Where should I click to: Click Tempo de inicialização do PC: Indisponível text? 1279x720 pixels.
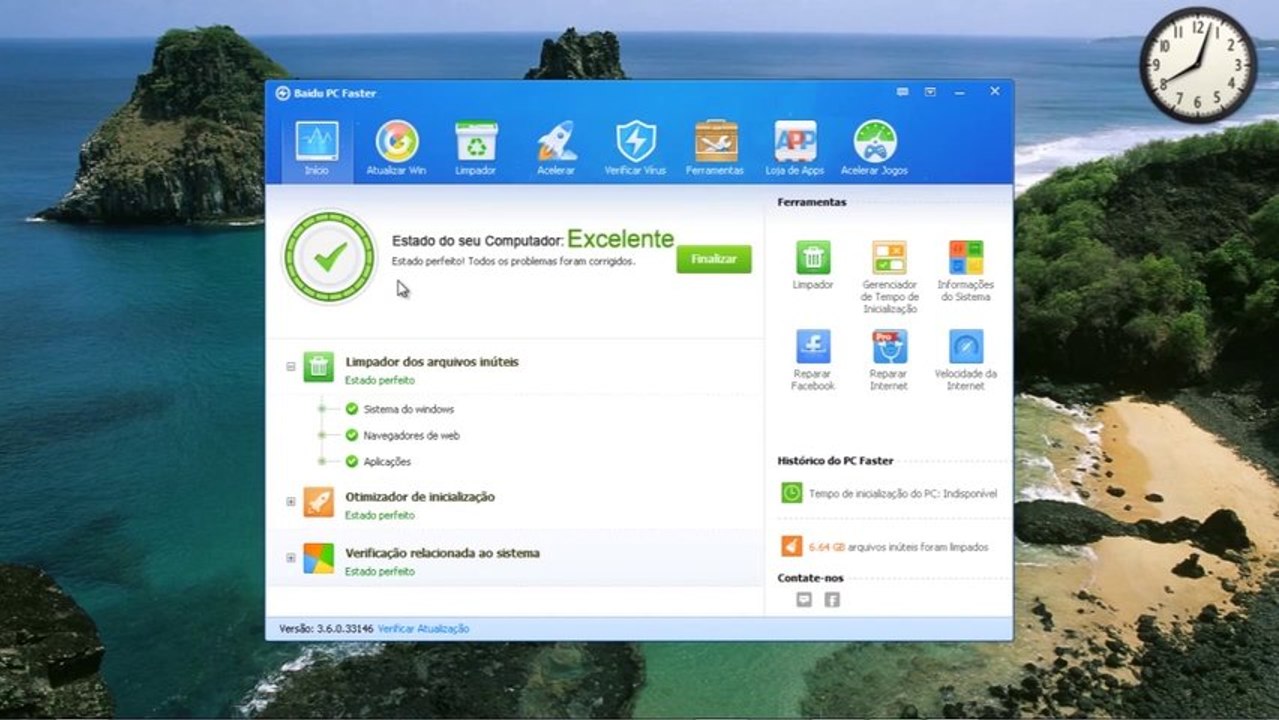pyautogui.click(x=902, y=494)
